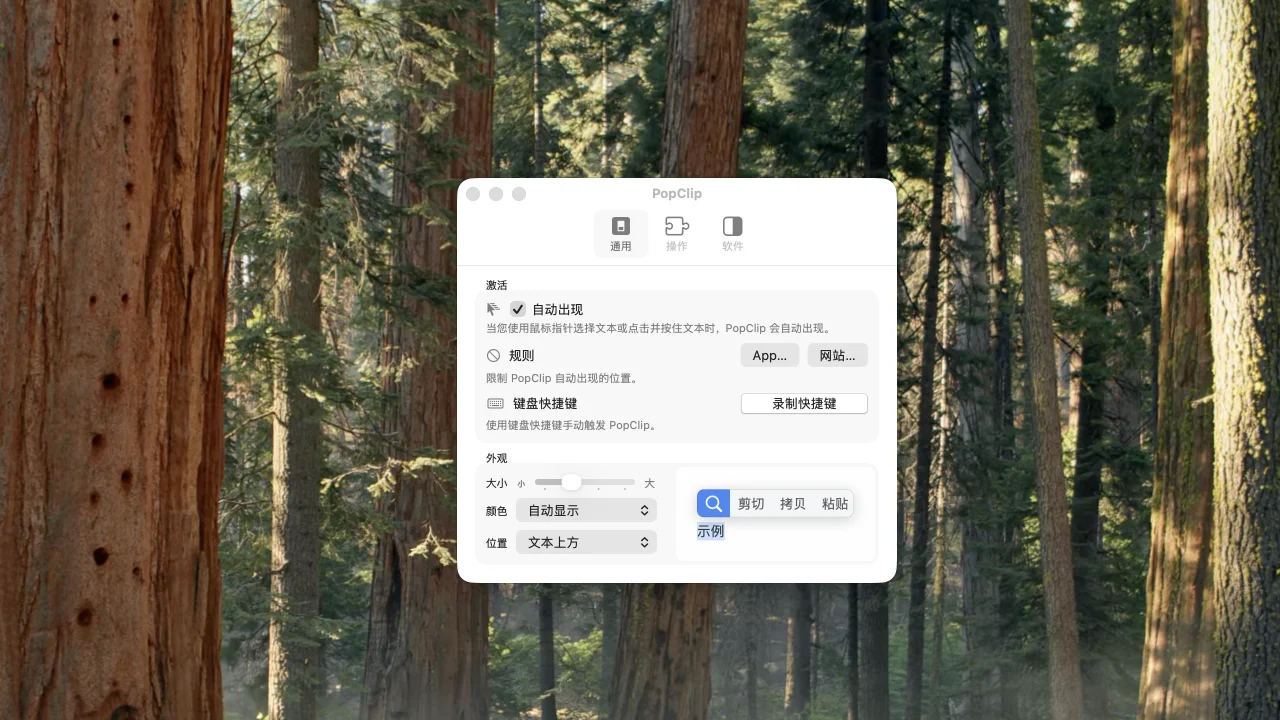Click 剪切 in the preview popup bar
This screenshot has width=1280, height=720.
[751, 503]
